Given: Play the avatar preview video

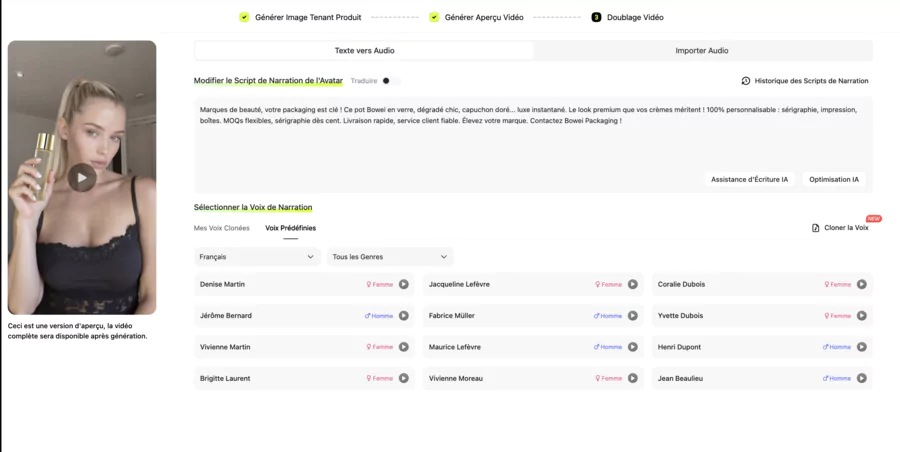Looking at the screenshot, I should pyautogui.click(x=82, y=178).
